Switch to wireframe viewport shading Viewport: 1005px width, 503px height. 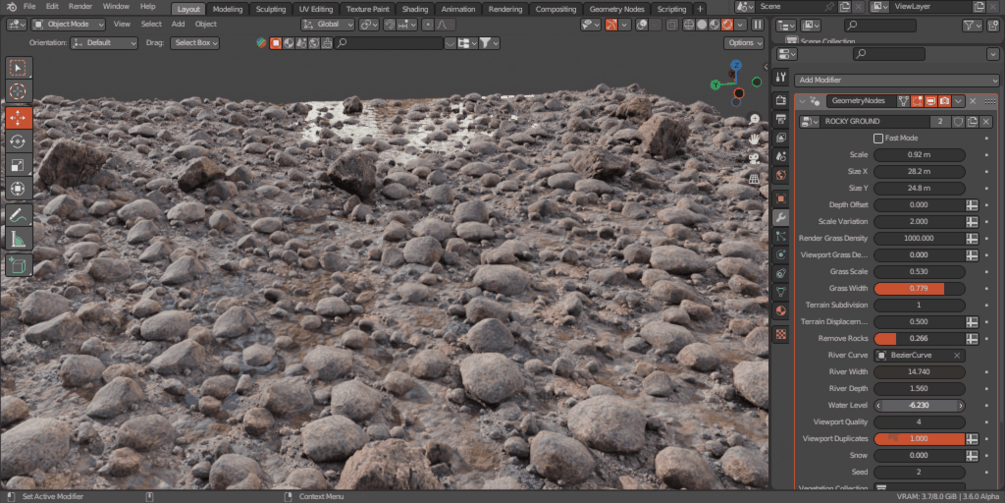[x=689, y=25]
